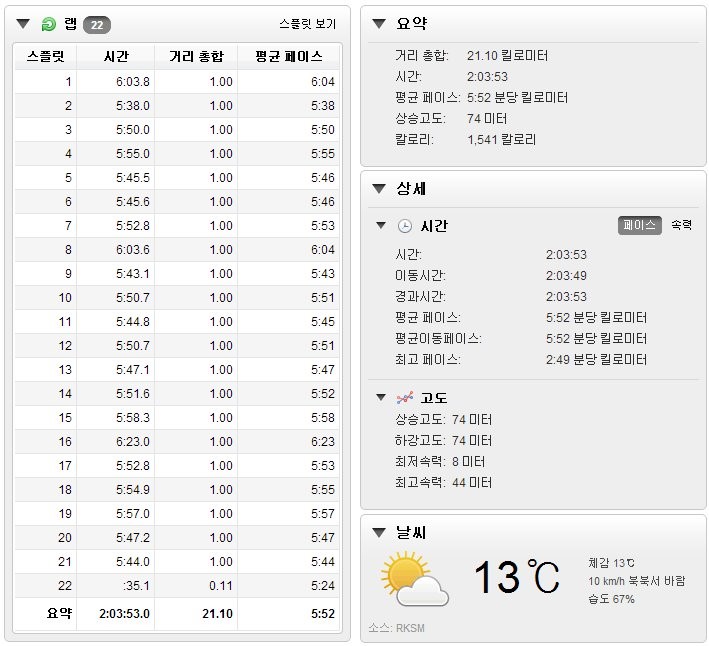Click the 거리 총합 column header
The width and height of the screenshot is (709, 646).
point(196,56)
